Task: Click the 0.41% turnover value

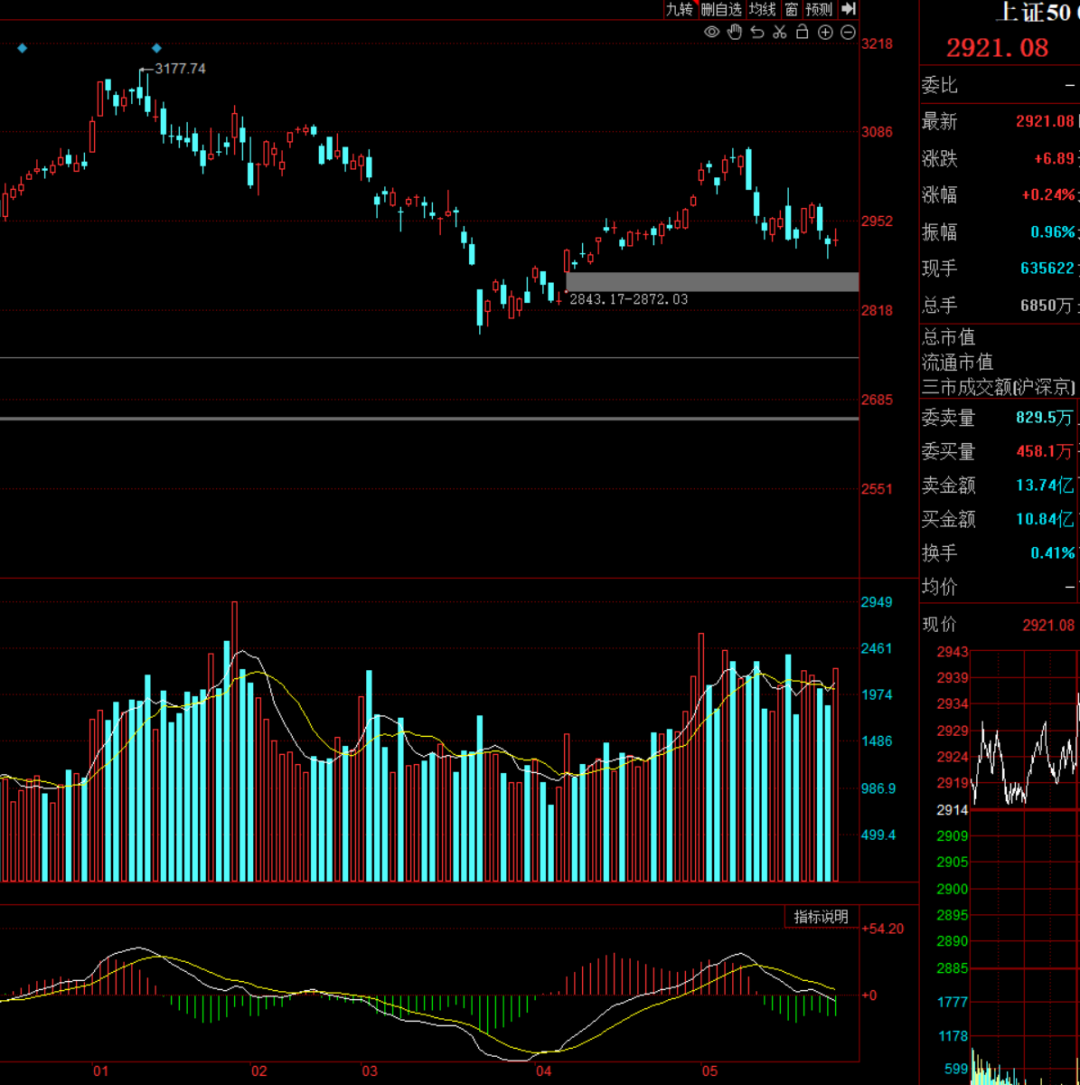Action: [x=1053, y=553]
